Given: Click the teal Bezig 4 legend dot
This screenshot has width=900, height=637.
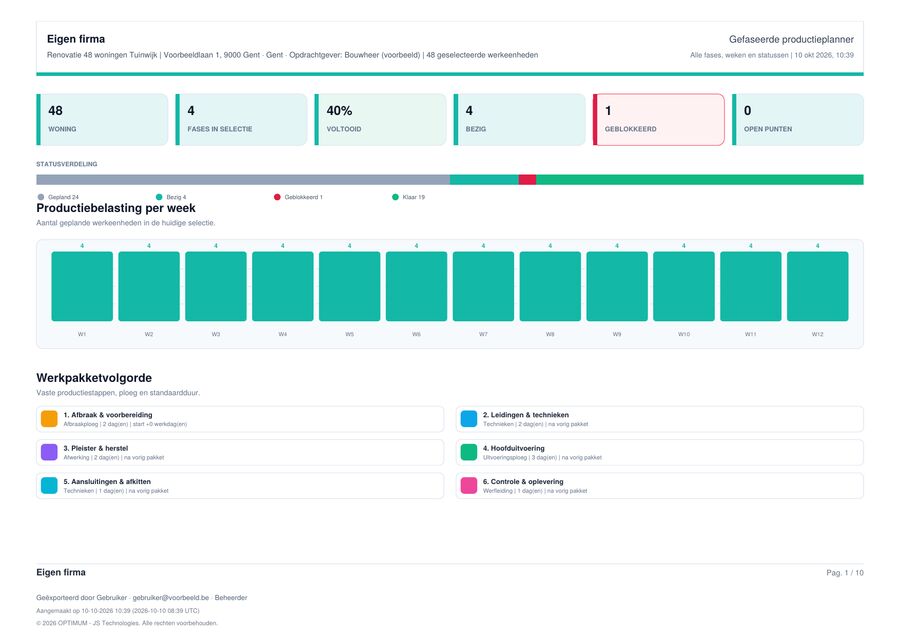Looking at the screenshot, I should pos(159,197).
